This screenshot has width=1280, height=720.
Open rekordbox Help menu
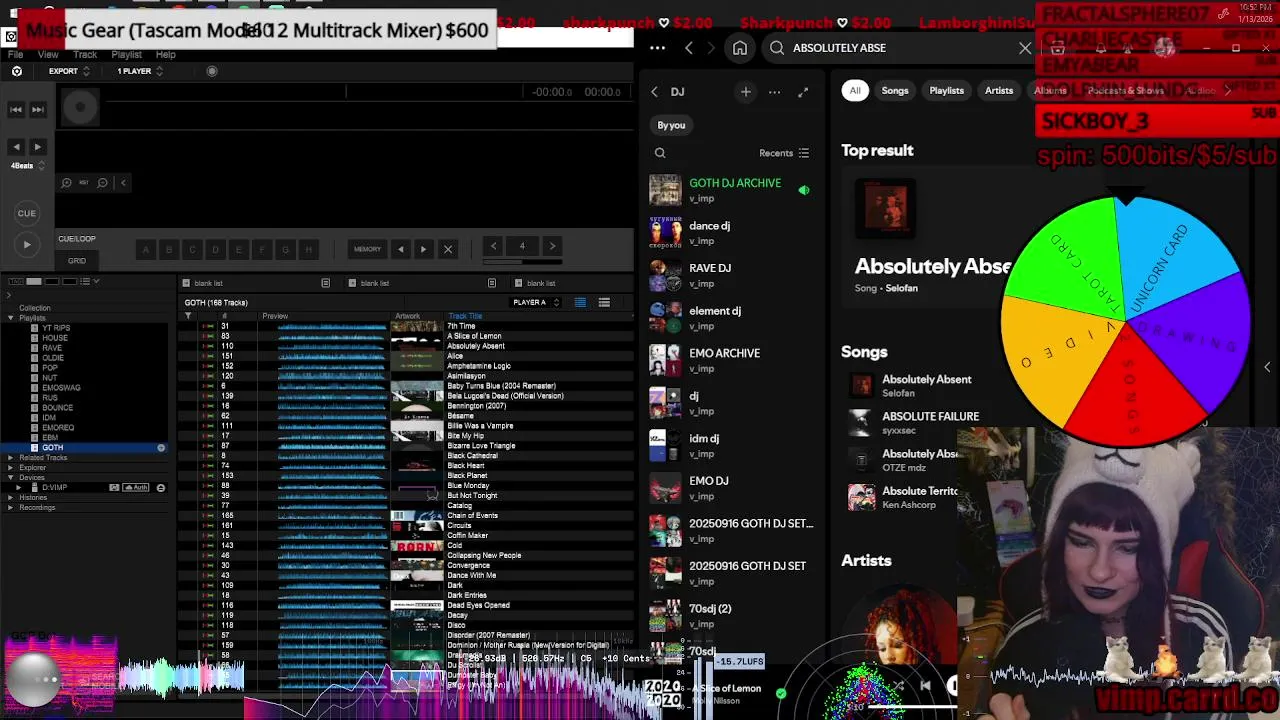tap(166, 54)
